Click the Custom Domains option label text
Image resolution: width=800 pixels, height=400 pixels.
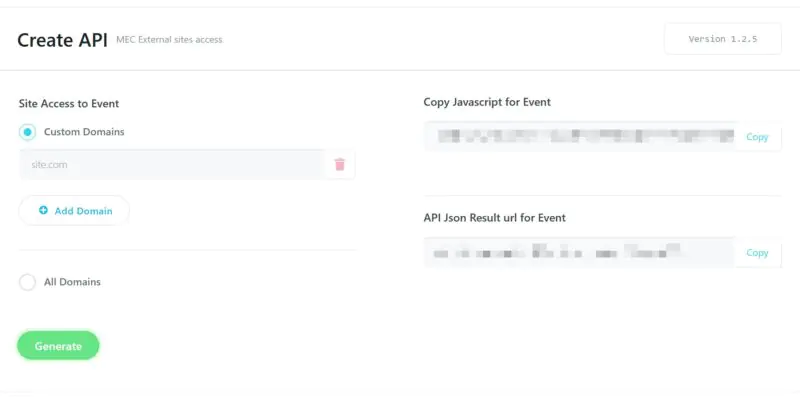(x=84, y=132)
